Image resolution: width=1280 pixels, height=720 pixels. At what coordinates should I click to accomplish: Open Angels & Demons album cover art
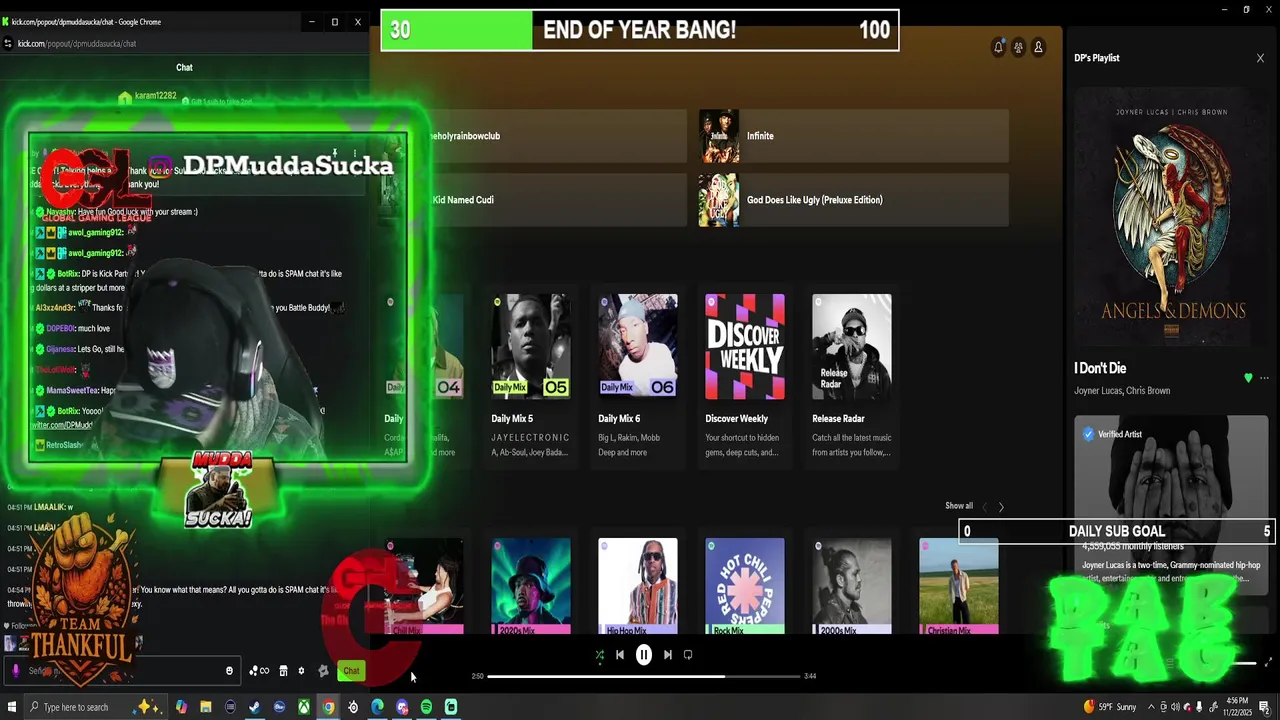(x=1171, y=215)
